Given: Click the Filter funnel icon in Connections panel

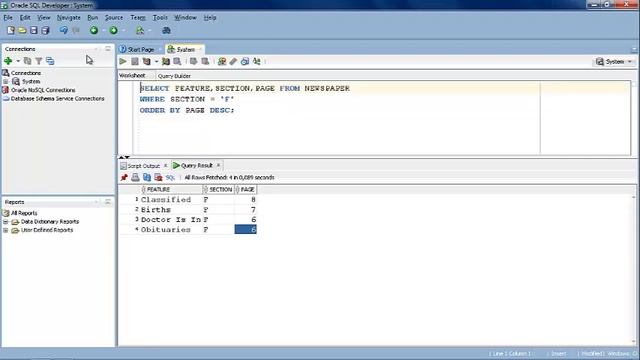Looking at the screenshot, I should 39,61.
